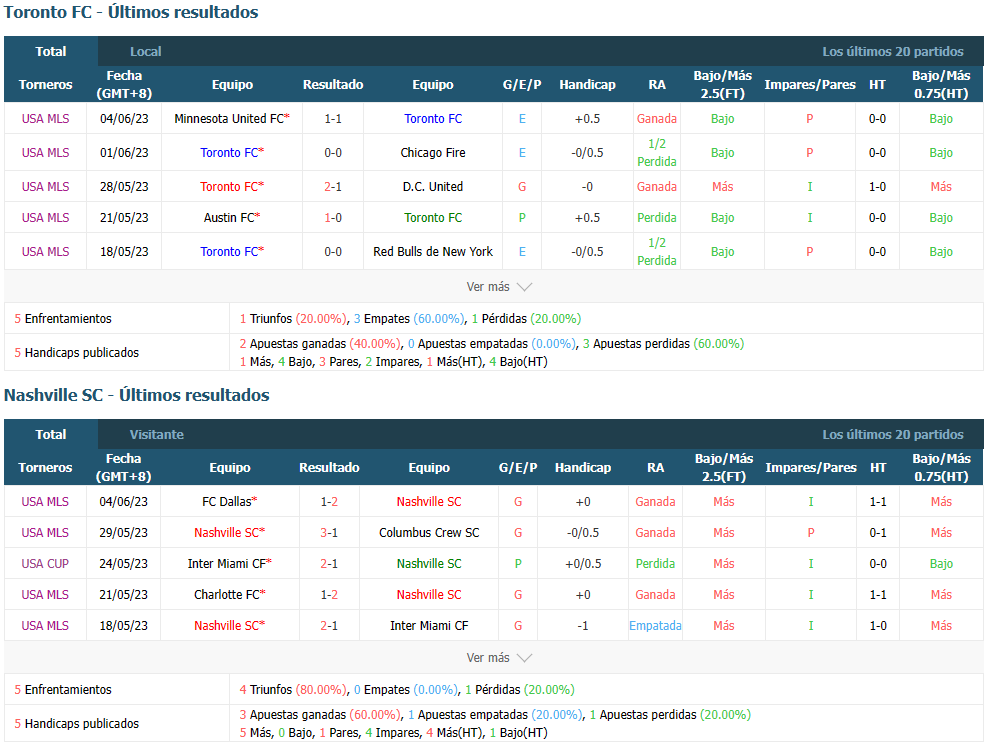Click the "G" win marker in the D.C. United row
This screenshot has height=747, width=990.
pos(522,187)
